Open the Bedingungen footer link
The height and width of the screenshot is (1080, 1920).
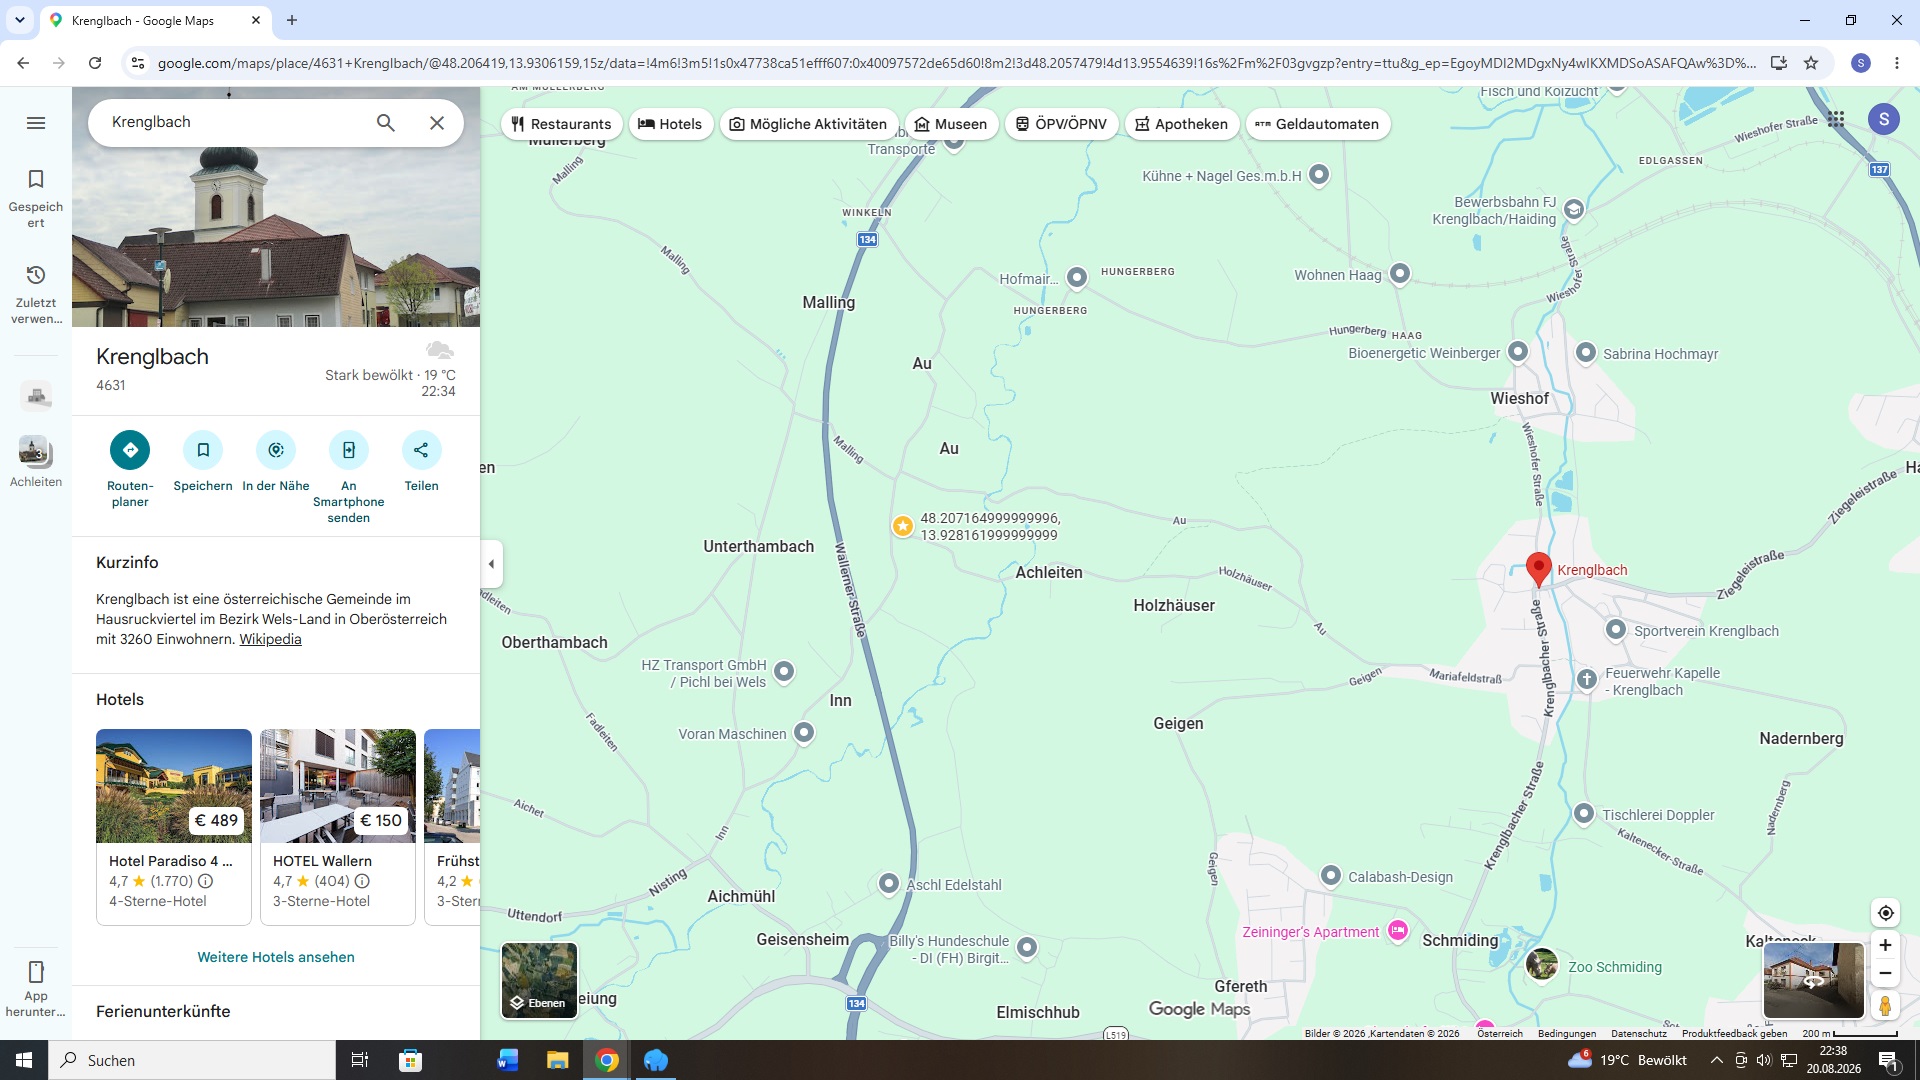(x=1566, y=1034)
